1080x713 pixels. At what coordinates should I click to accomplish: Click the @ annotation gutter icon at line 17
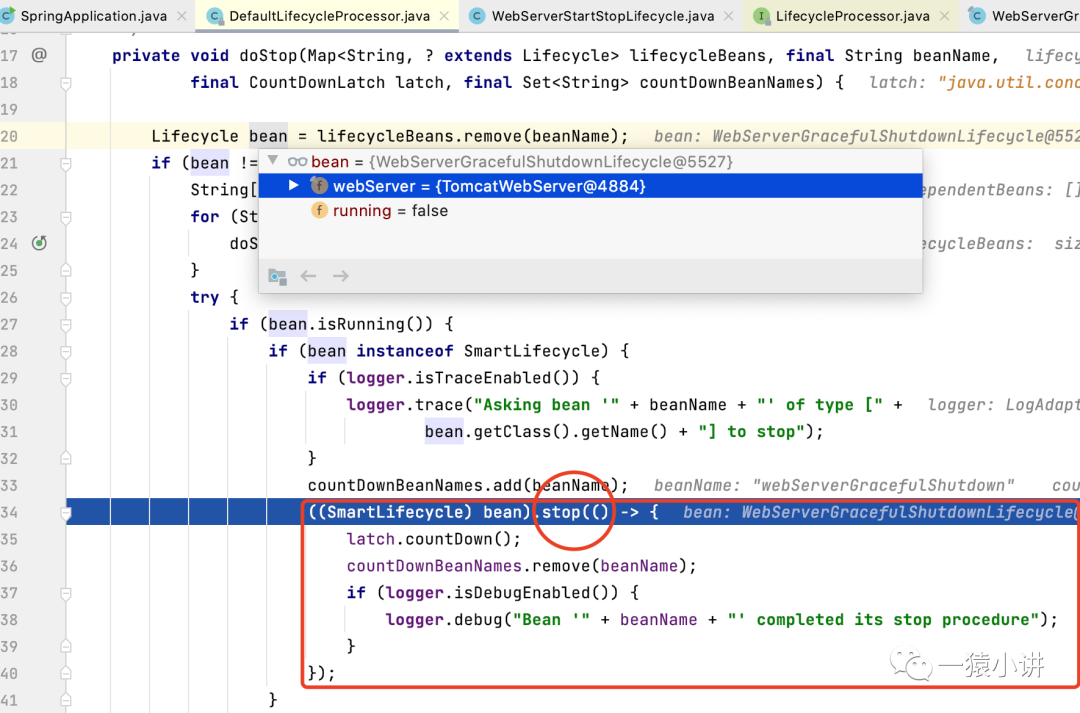39,54
